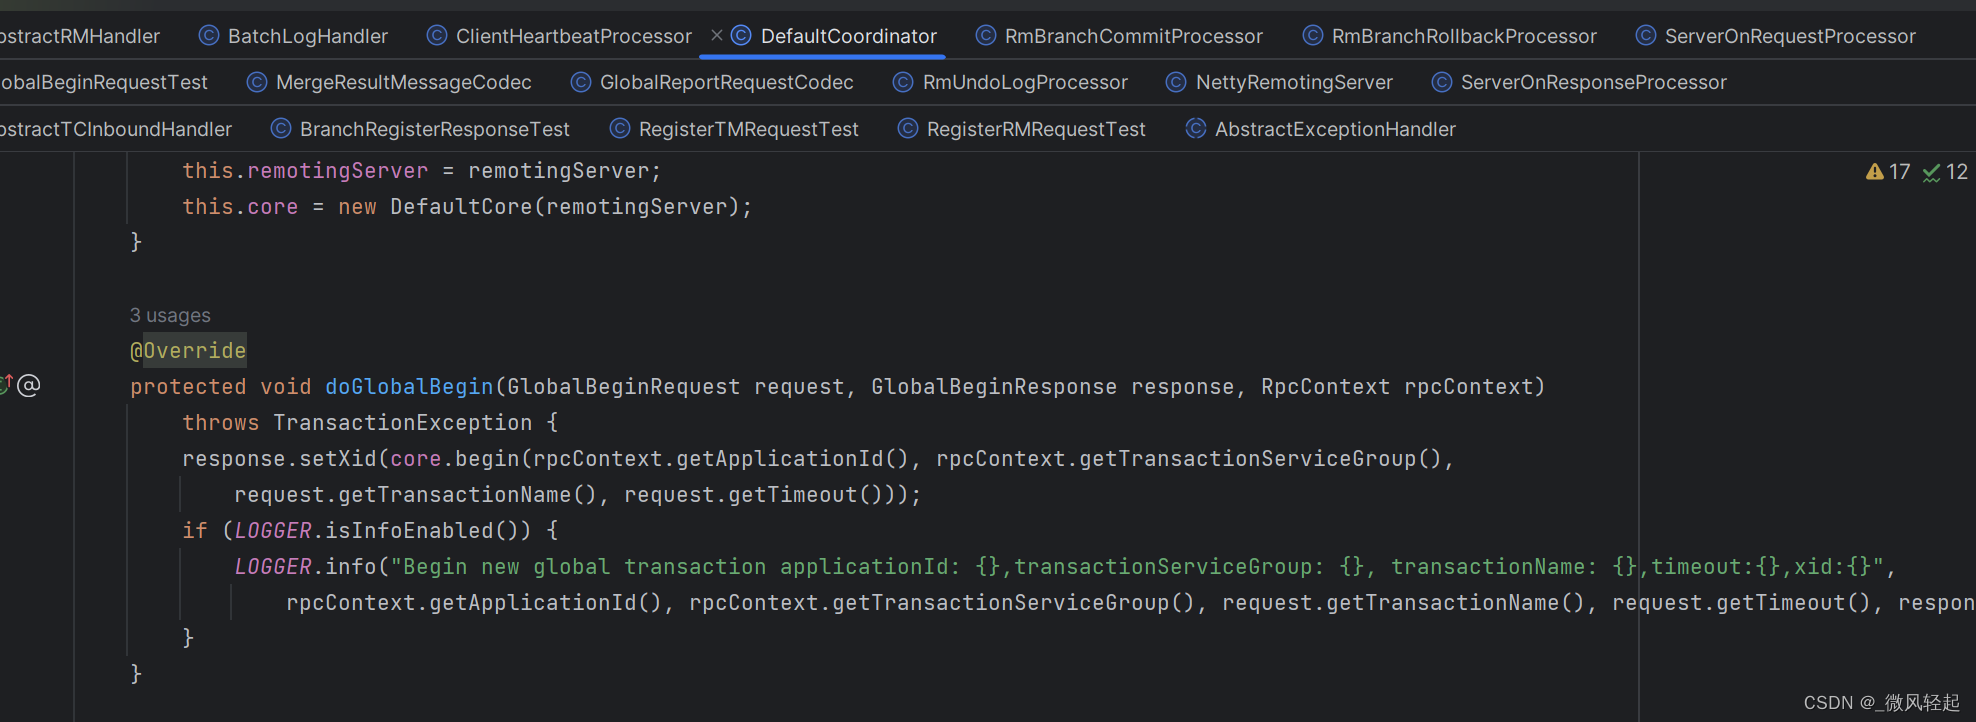Close the DefaultCoordinator tab
The image size is (1976, 722).
click(x=717, y=35)
